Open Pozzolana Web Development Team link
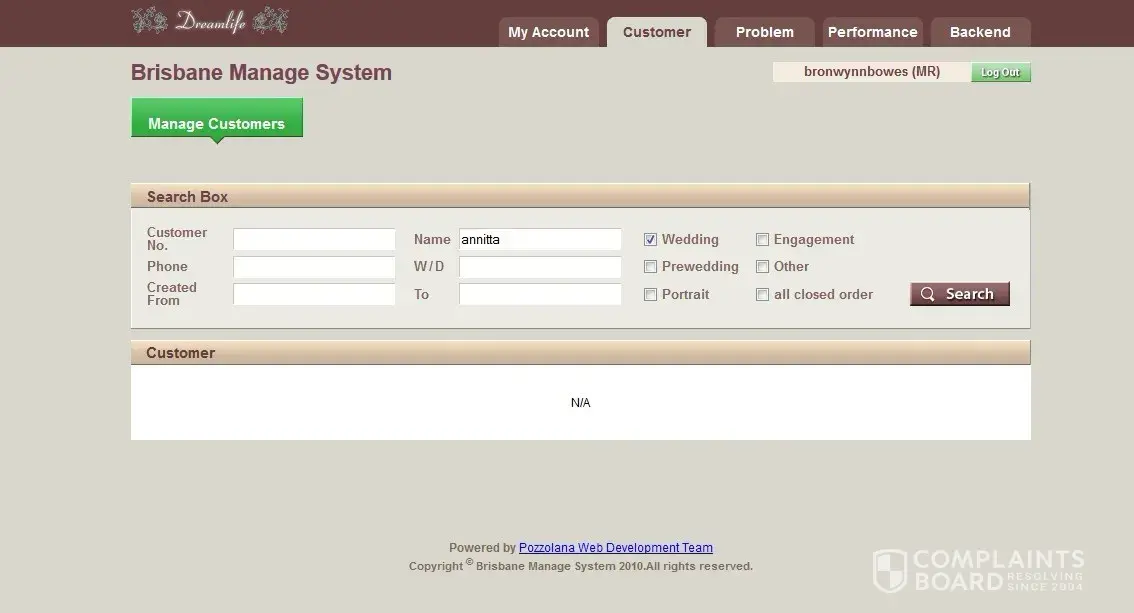Screen dimensions: 1134x613 [615, 548]
